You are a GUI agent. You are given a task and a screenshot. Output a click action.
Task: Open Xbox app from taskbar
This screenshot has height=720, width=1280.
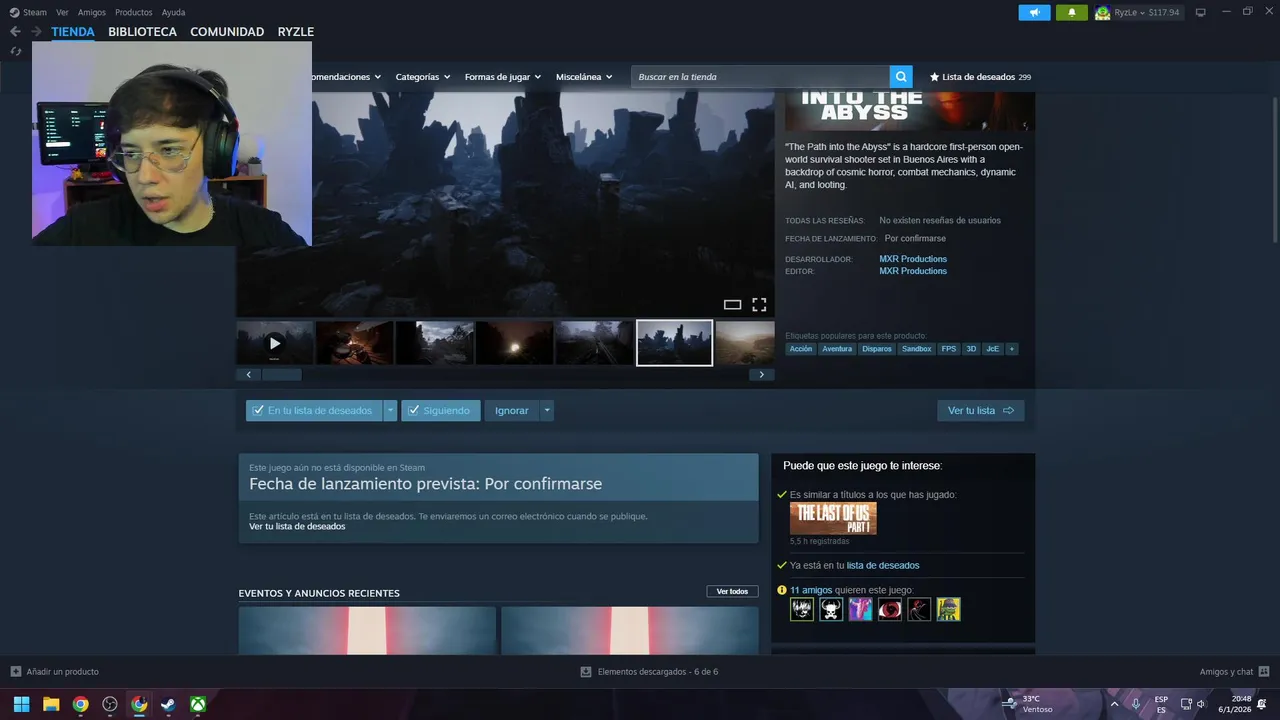199,704
